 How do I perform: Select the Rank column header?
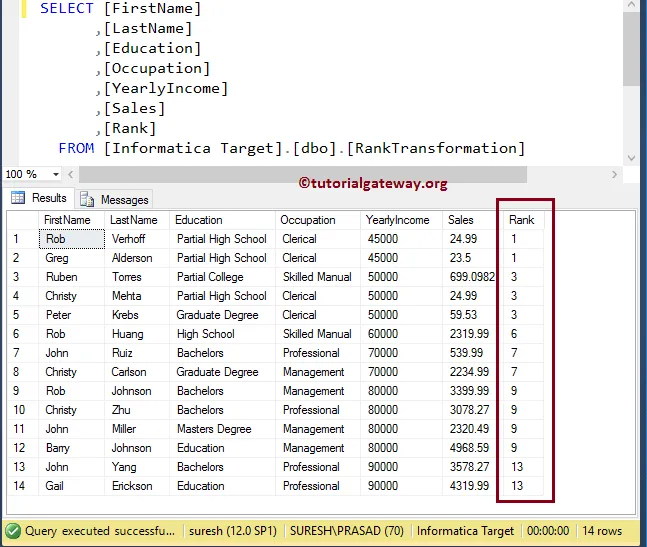tap(523, 220)
